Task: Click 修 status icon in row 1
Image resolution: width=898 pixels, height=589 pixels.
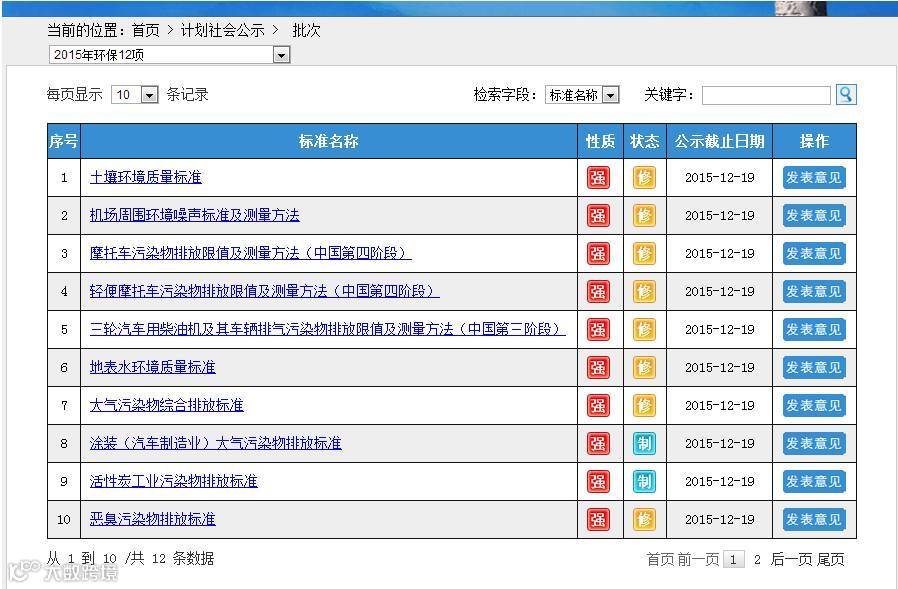Action: 644,178
